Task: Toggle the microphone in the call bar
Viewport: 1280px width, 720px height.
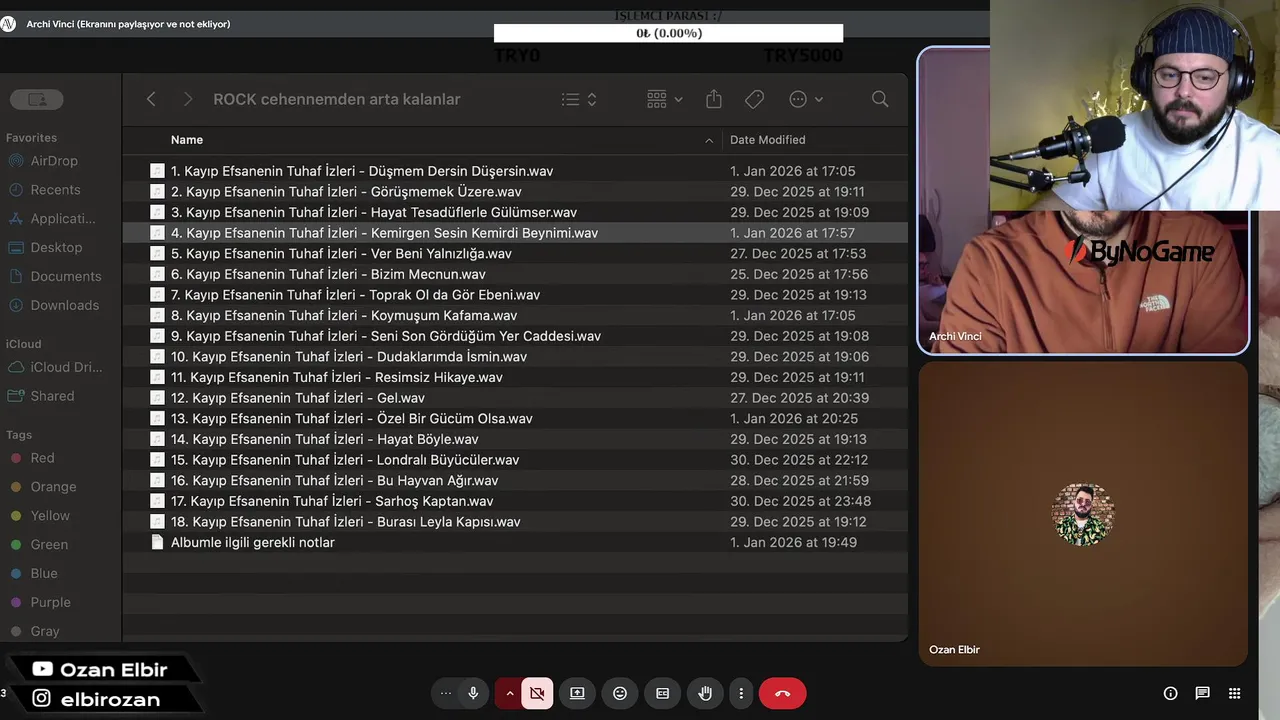Action: coord(473,693)
